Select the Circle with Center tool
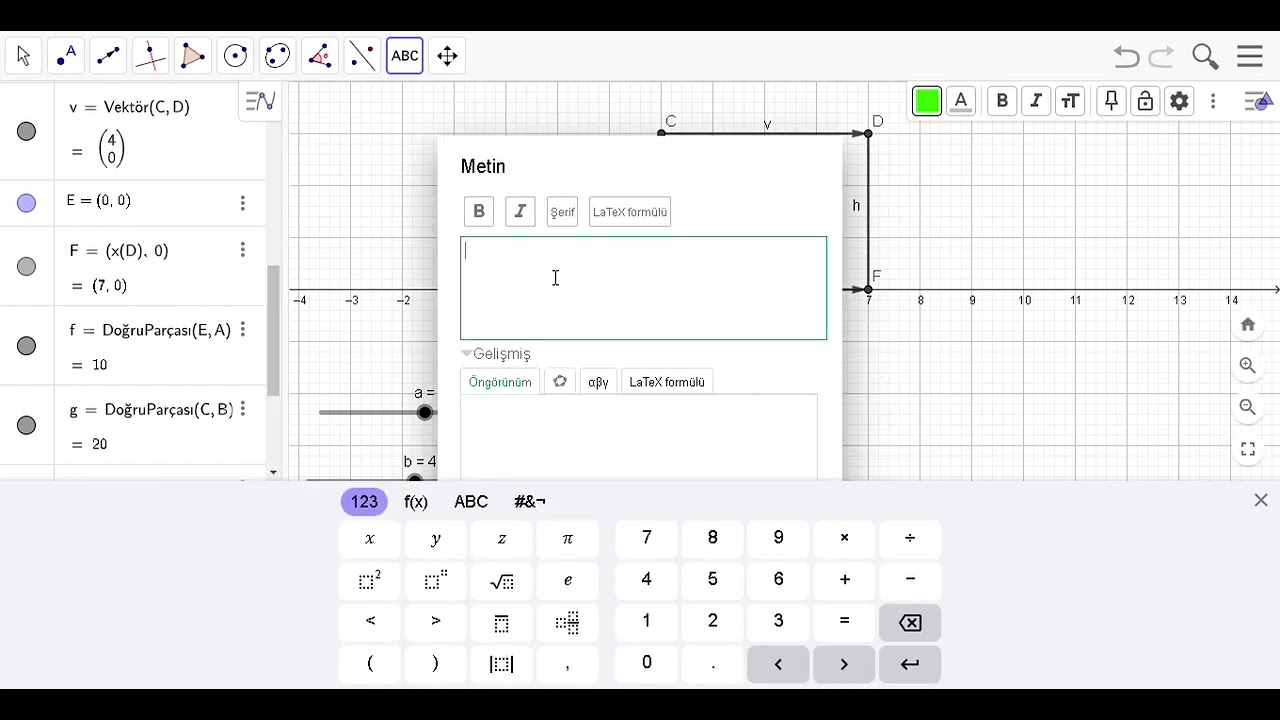This screenshot has width=1280, height=720. [235, 56]
